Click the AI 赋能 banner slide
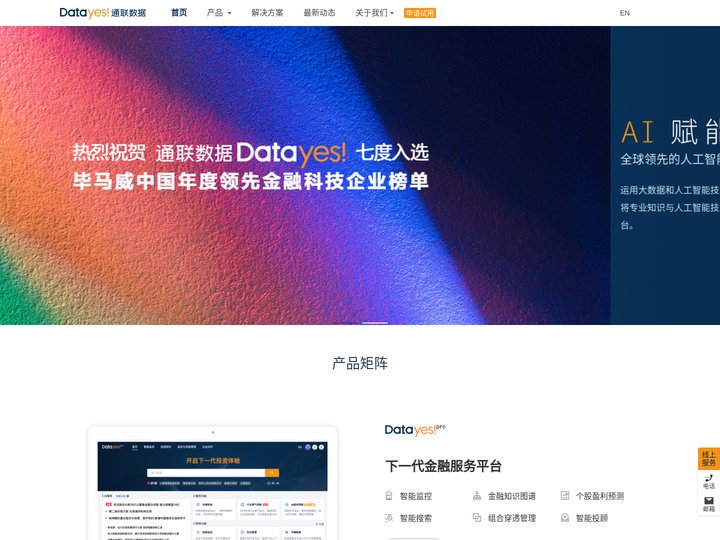This screenshot has height=540, width=720. (665, 175)
